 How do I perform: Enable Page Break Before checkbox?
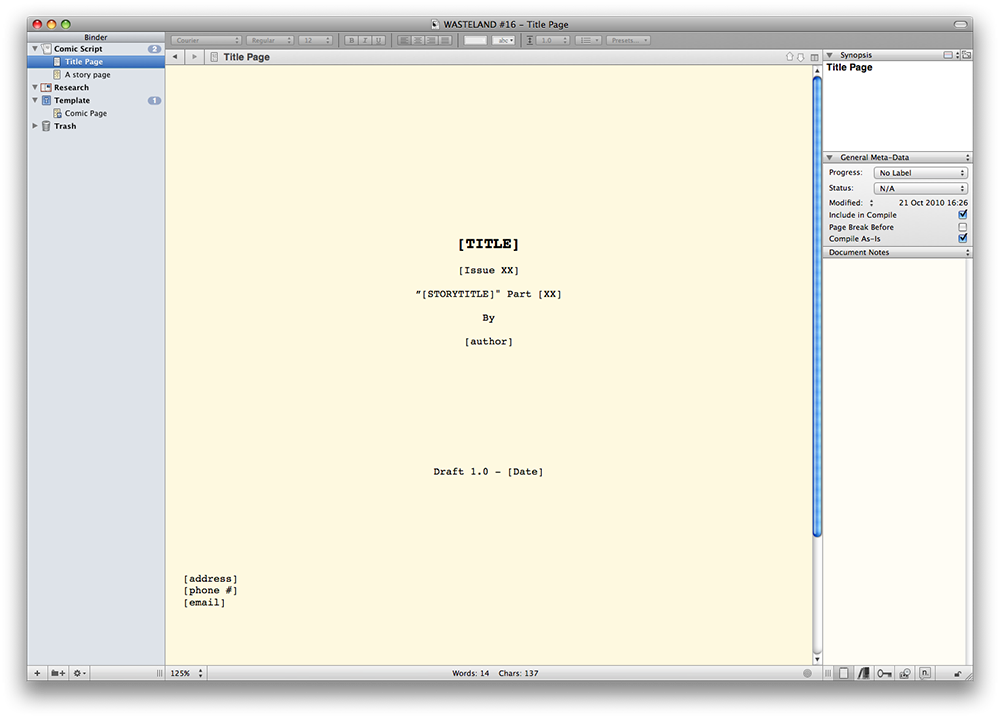[963, 227]
